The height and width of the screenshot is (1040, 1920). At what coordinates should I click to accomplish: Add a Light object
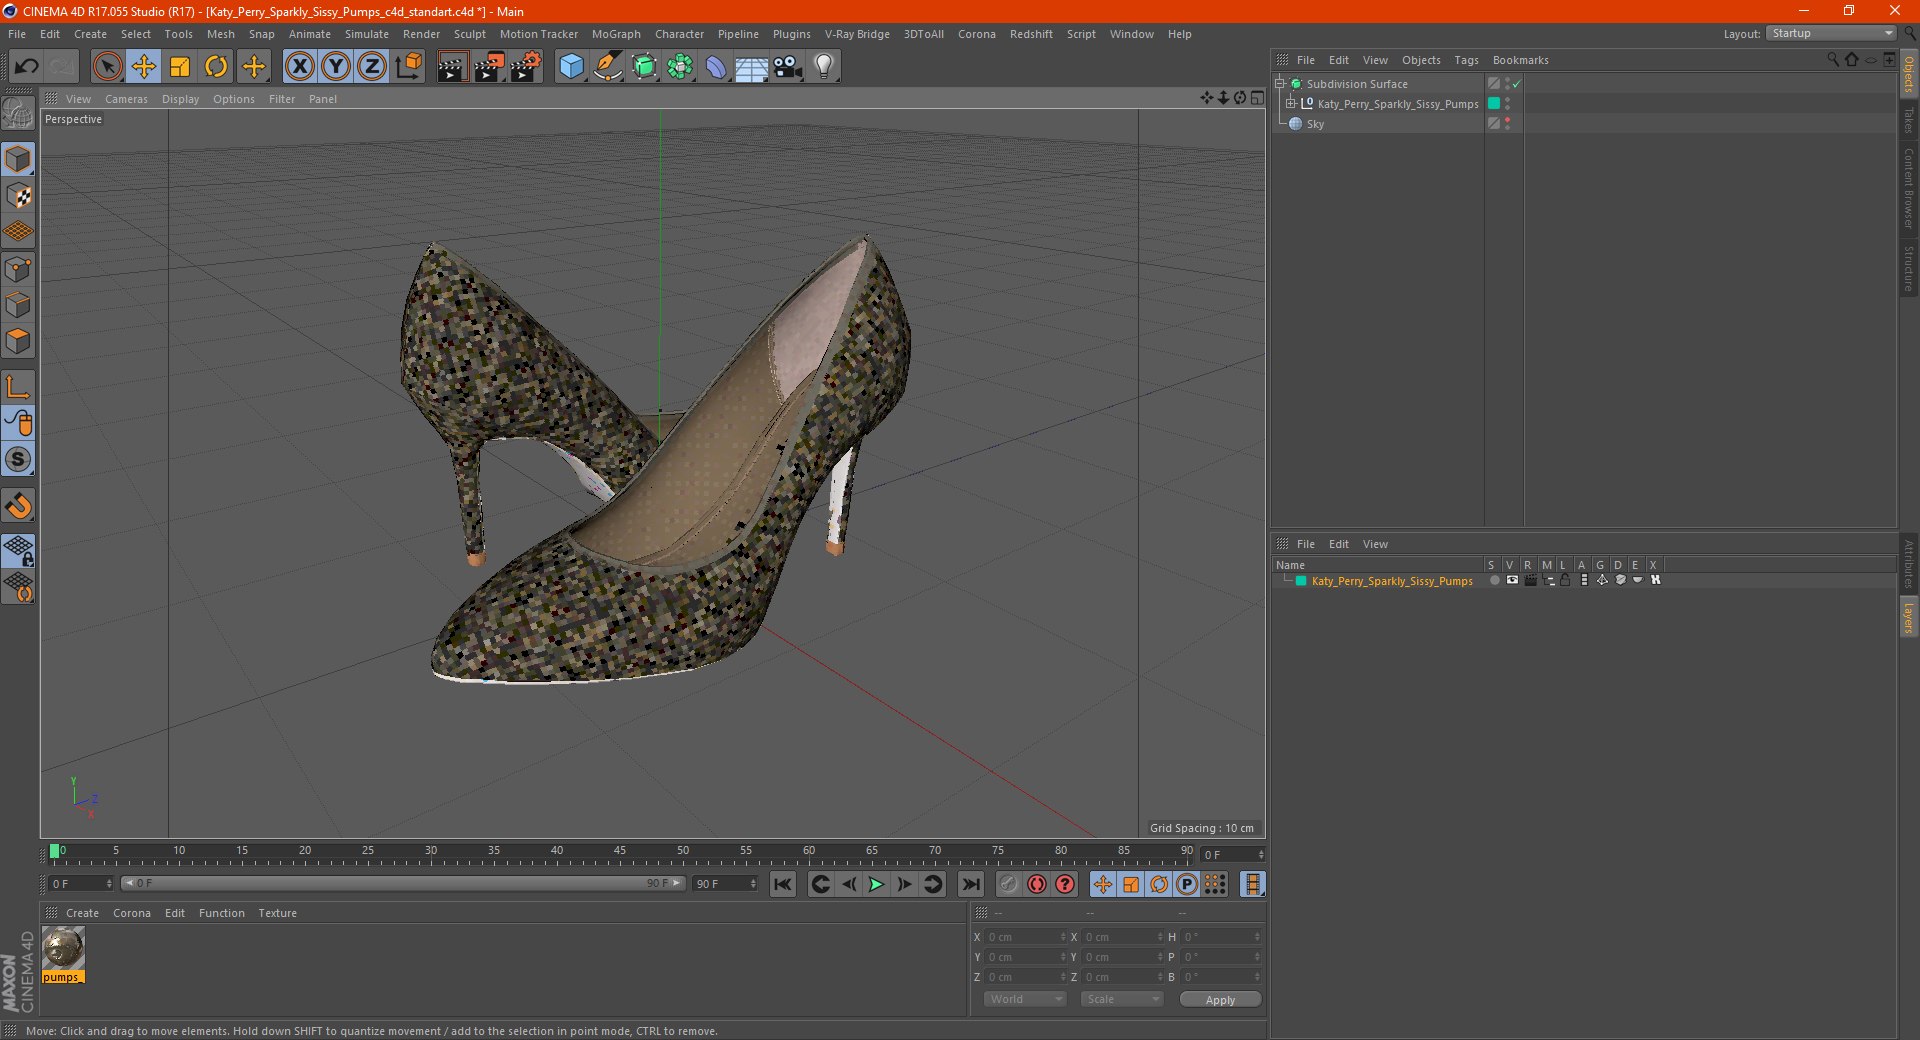pyautogui.click(x=824, y=67)
